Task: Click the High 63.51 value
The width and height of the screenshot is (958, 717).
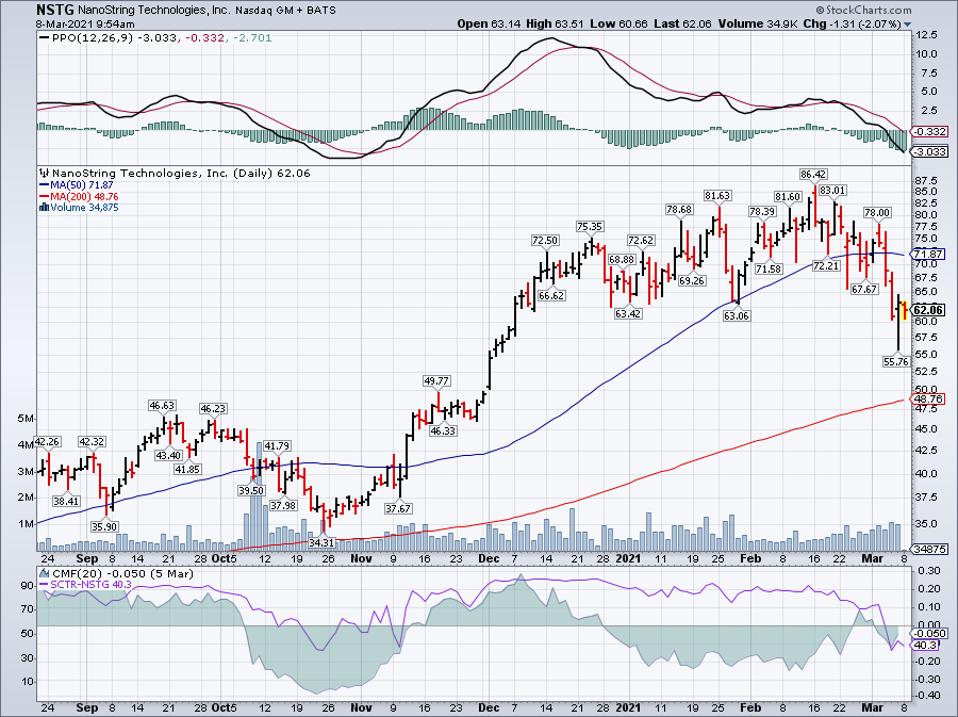Action: coord(555,24)
